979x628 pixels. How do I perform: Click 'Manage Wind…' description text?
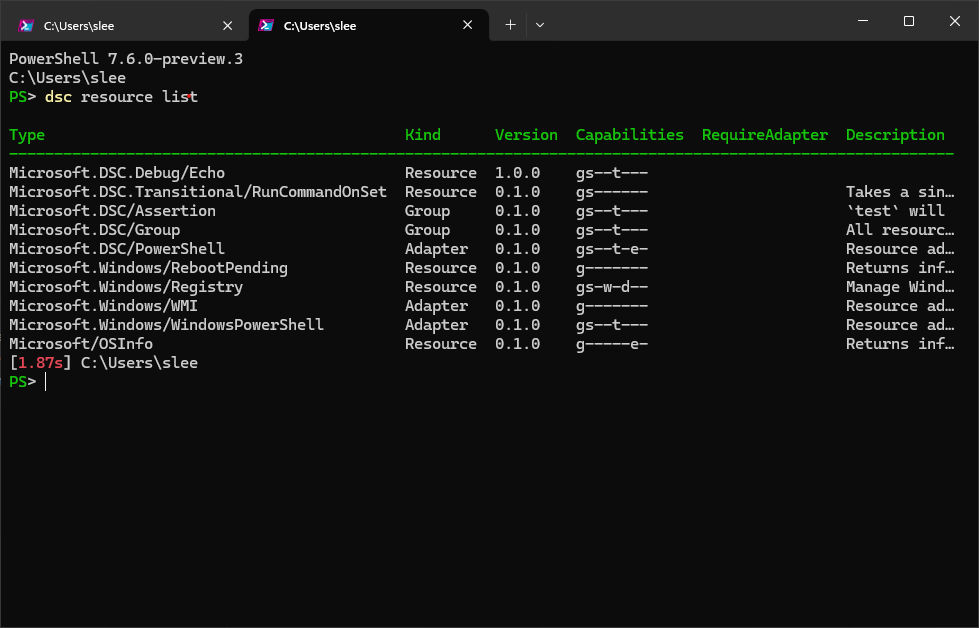(900, 287)
